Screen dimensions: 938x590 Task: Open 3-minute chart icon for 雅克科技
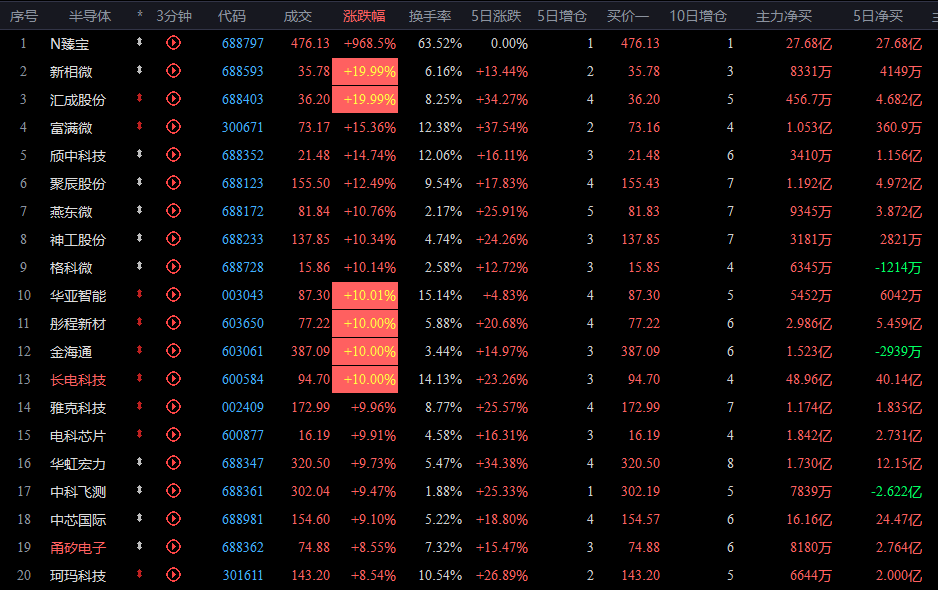173,407
